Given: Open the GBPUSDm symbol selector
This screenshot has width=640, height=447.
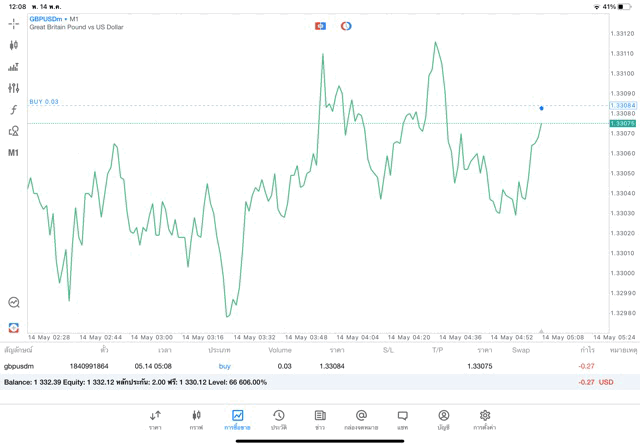Looking at the screenshot, I should coord(46,18).
